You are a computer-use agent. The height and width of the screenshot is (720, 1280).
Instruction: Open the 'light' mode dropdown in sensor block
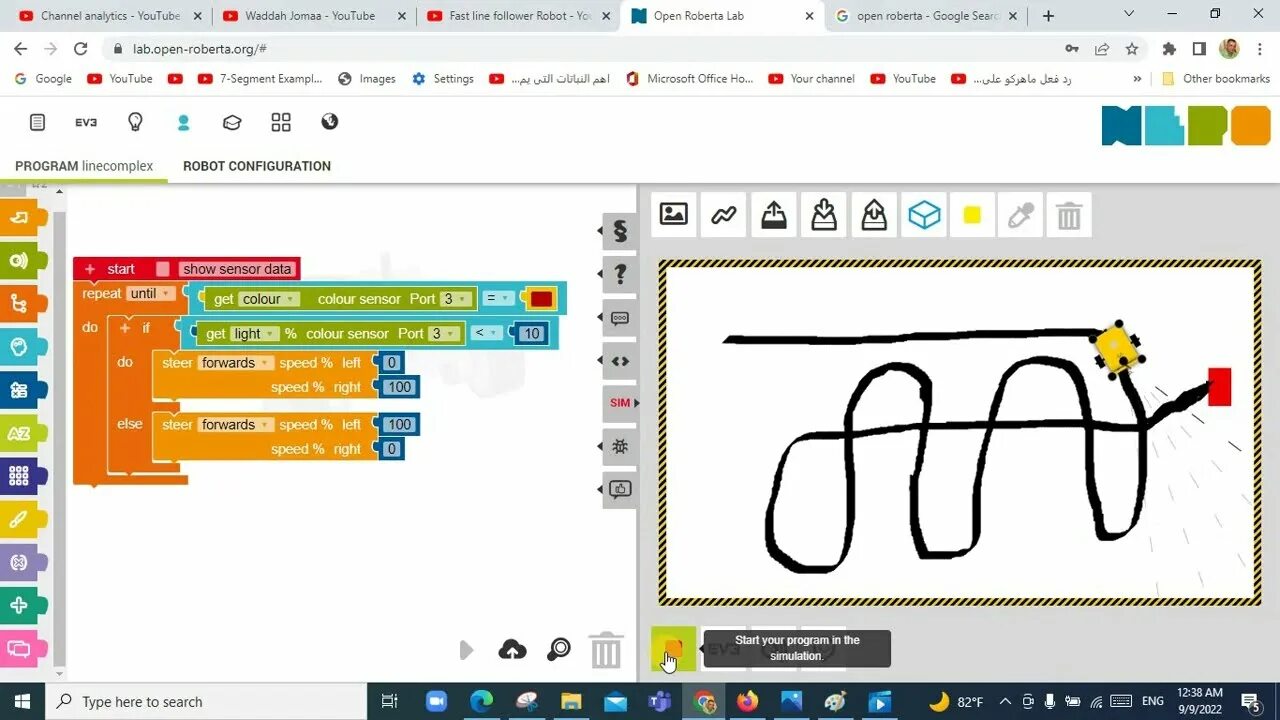[x=254, y=334]
